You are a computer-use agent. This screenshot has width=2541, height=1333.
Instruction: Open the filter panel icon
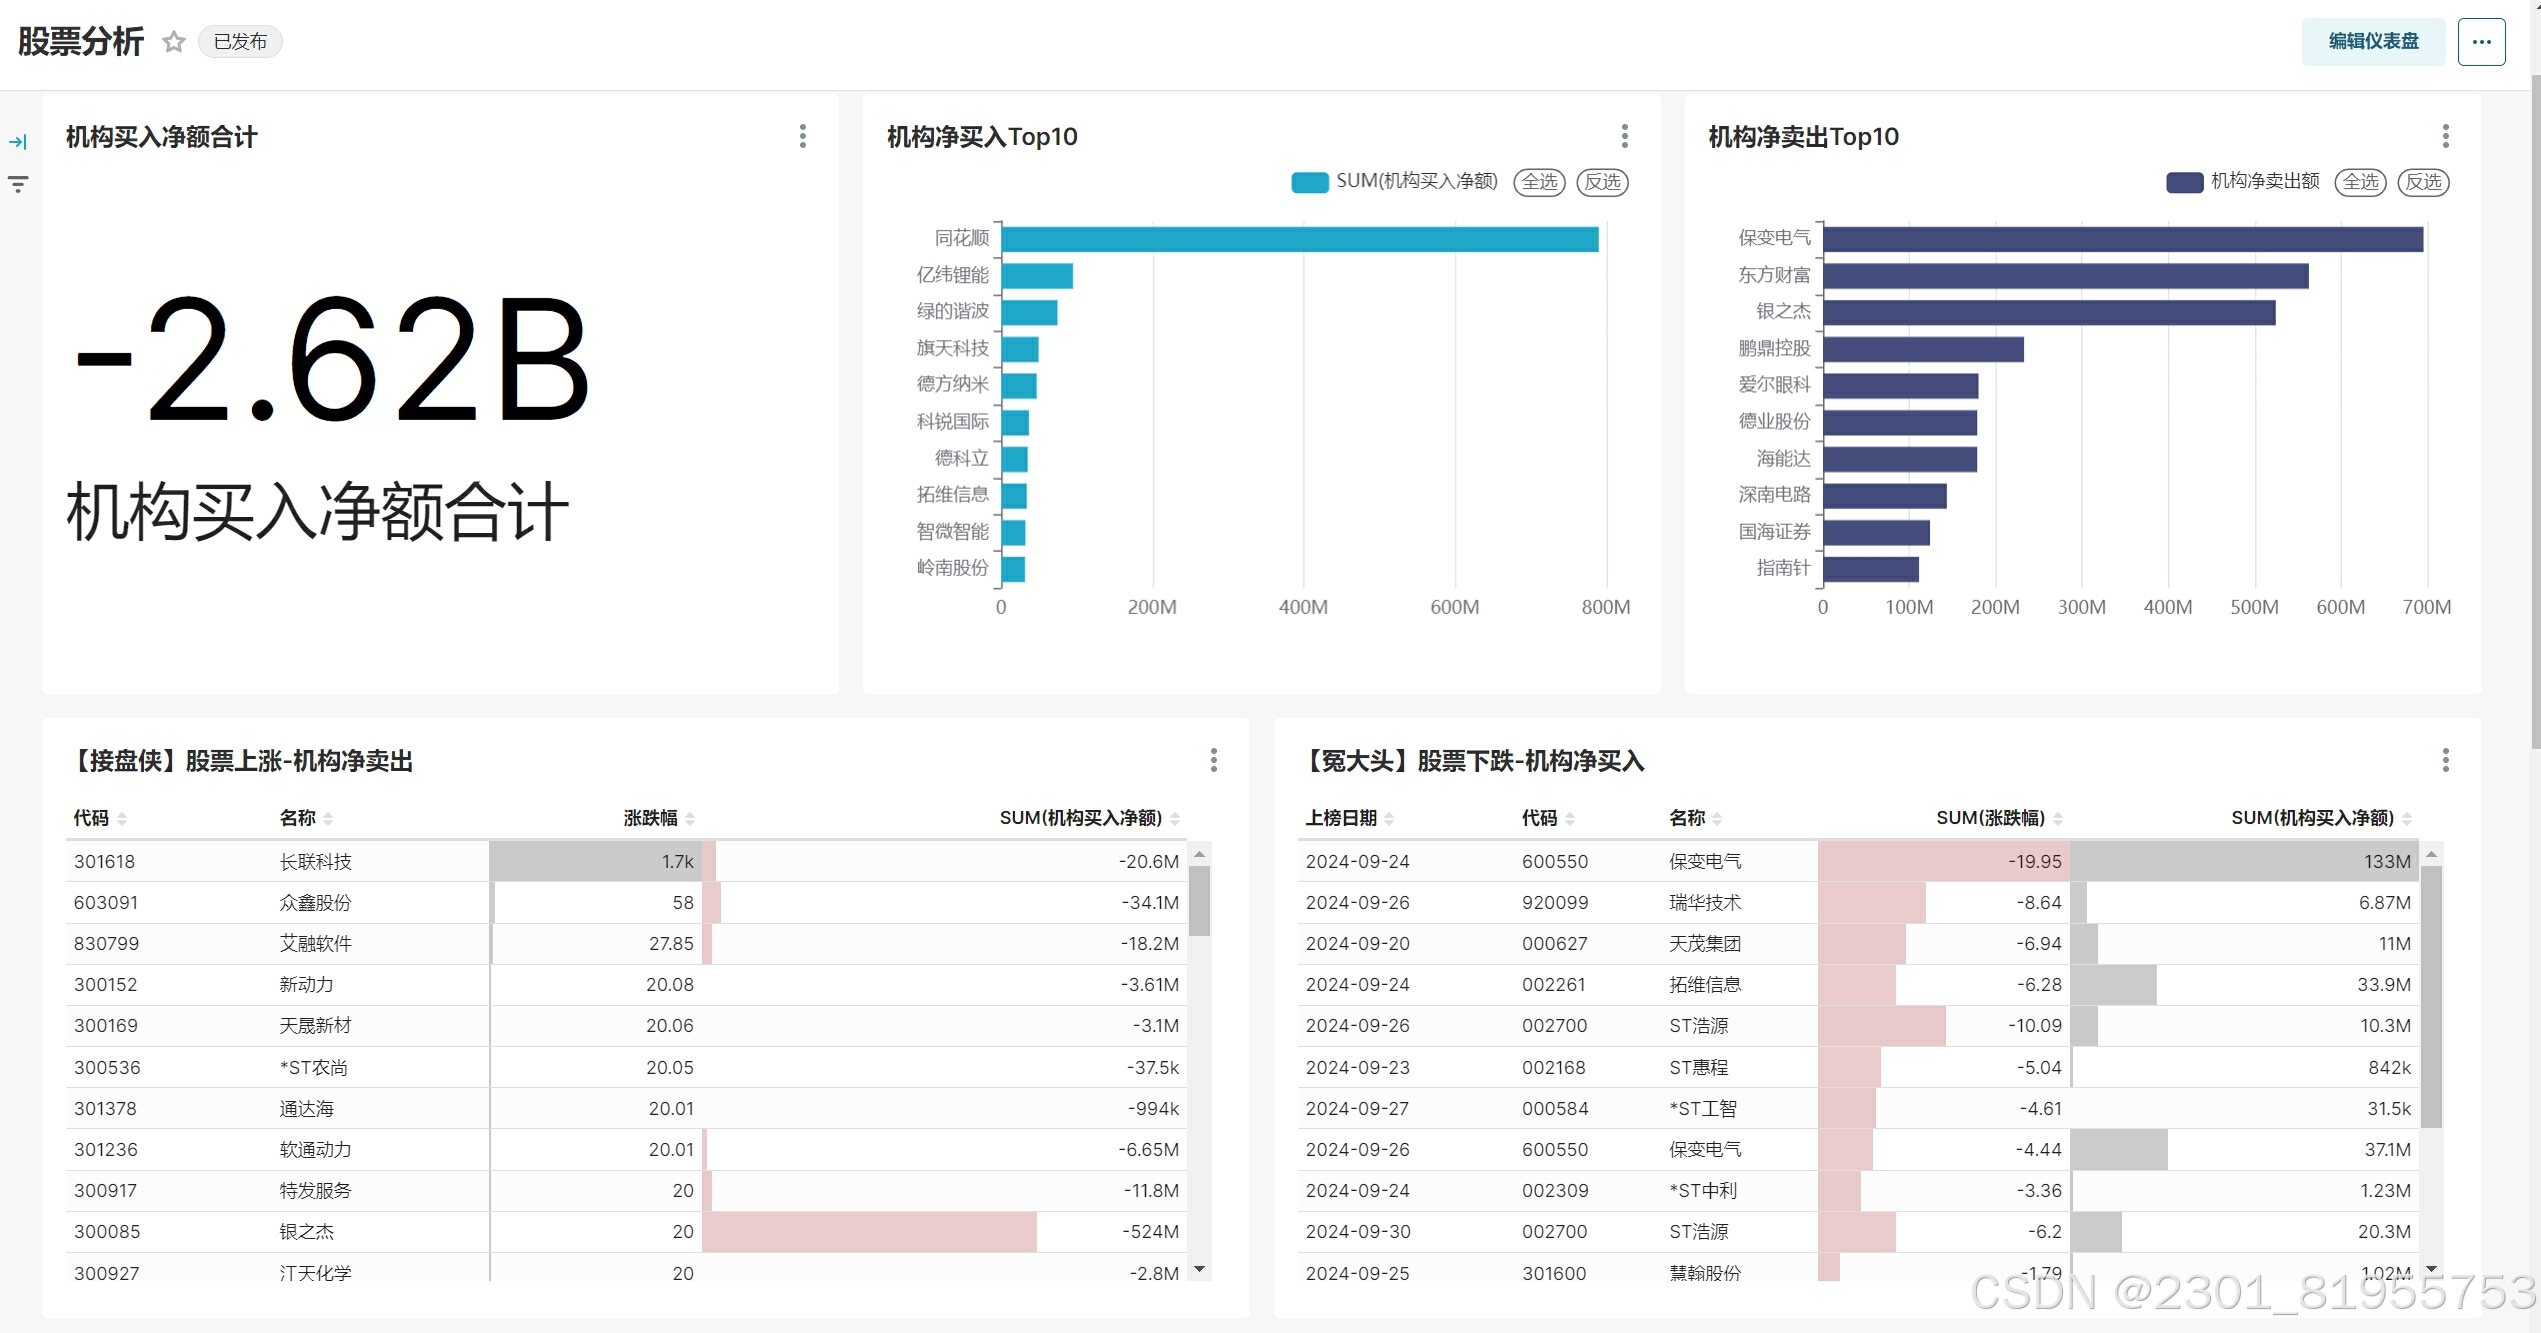click(18, 184)
